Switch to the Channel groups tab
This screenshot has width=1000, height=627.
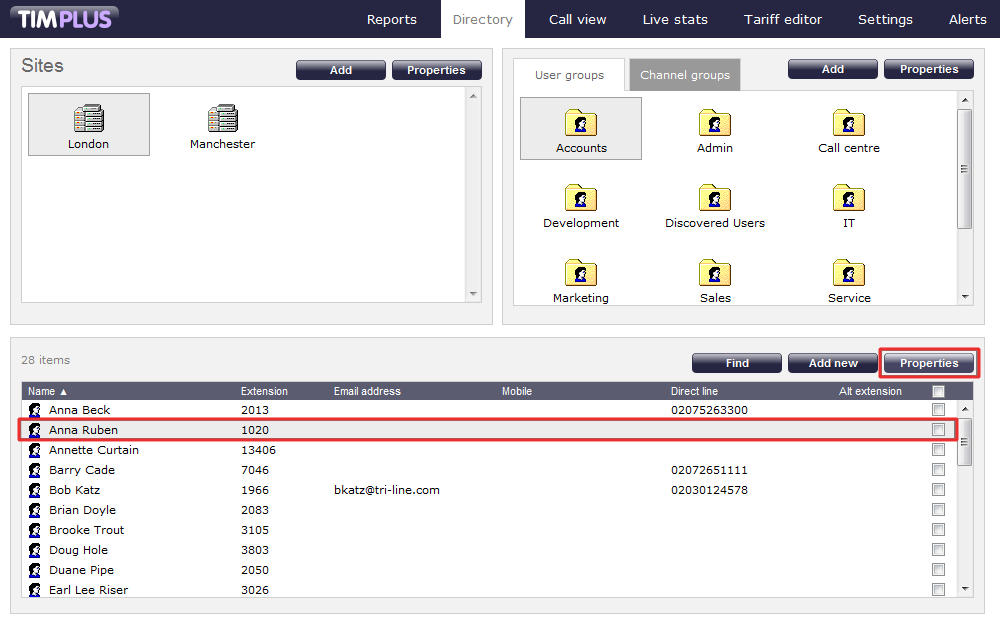click(x=685, y=75)
